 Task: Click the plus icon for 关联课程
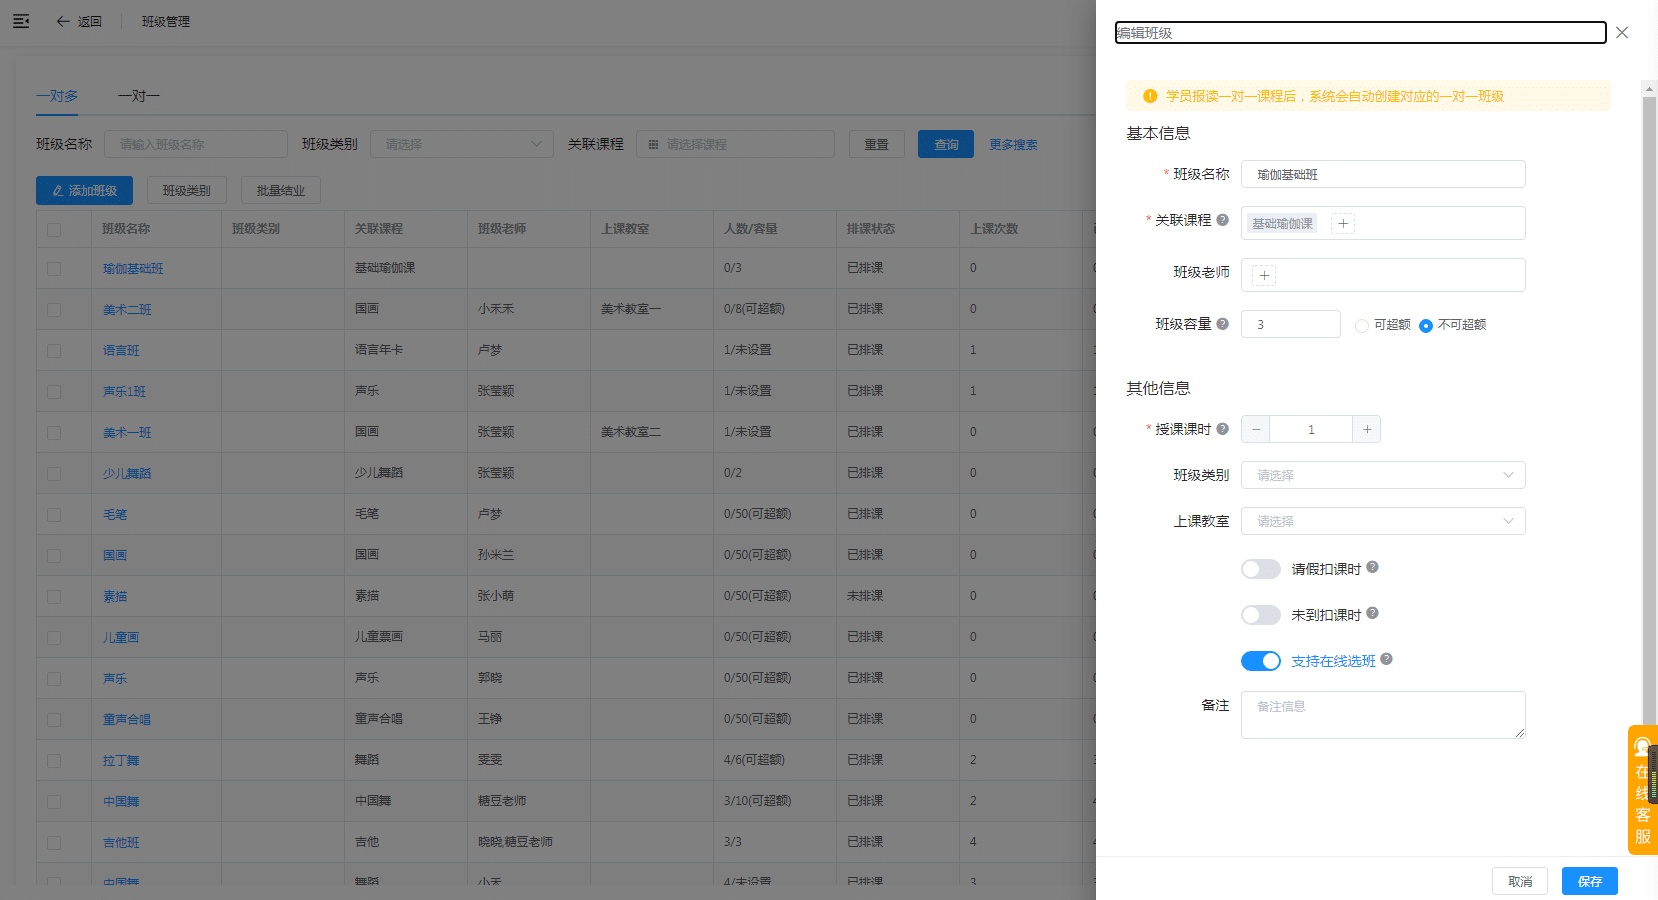(x=1343, y=224)
